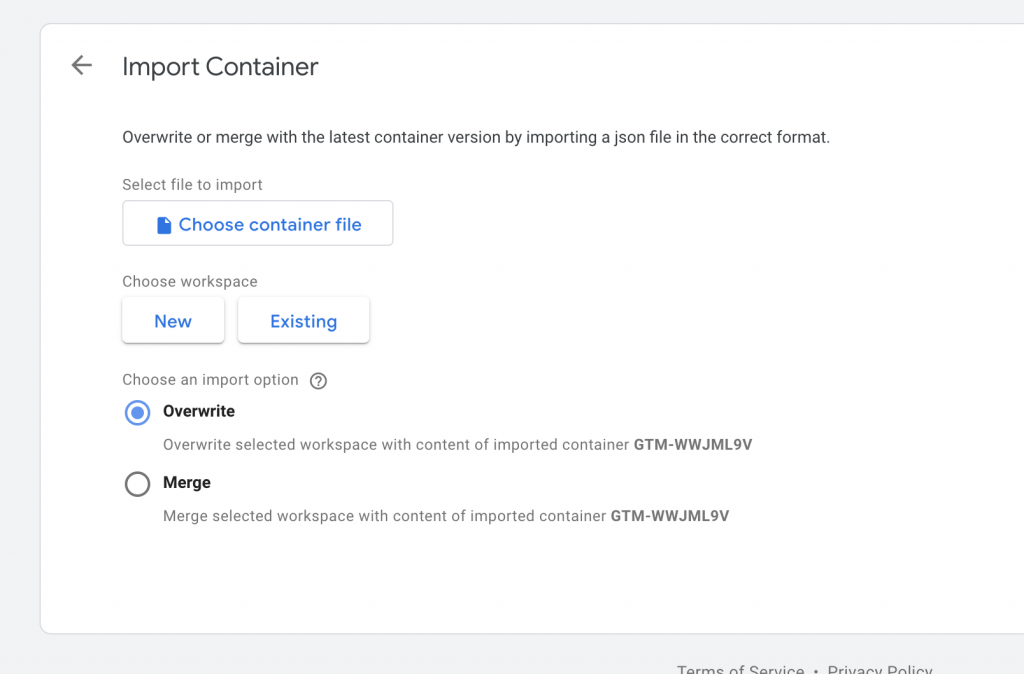
Task: Select the Merge radio option
Action: 137,484
